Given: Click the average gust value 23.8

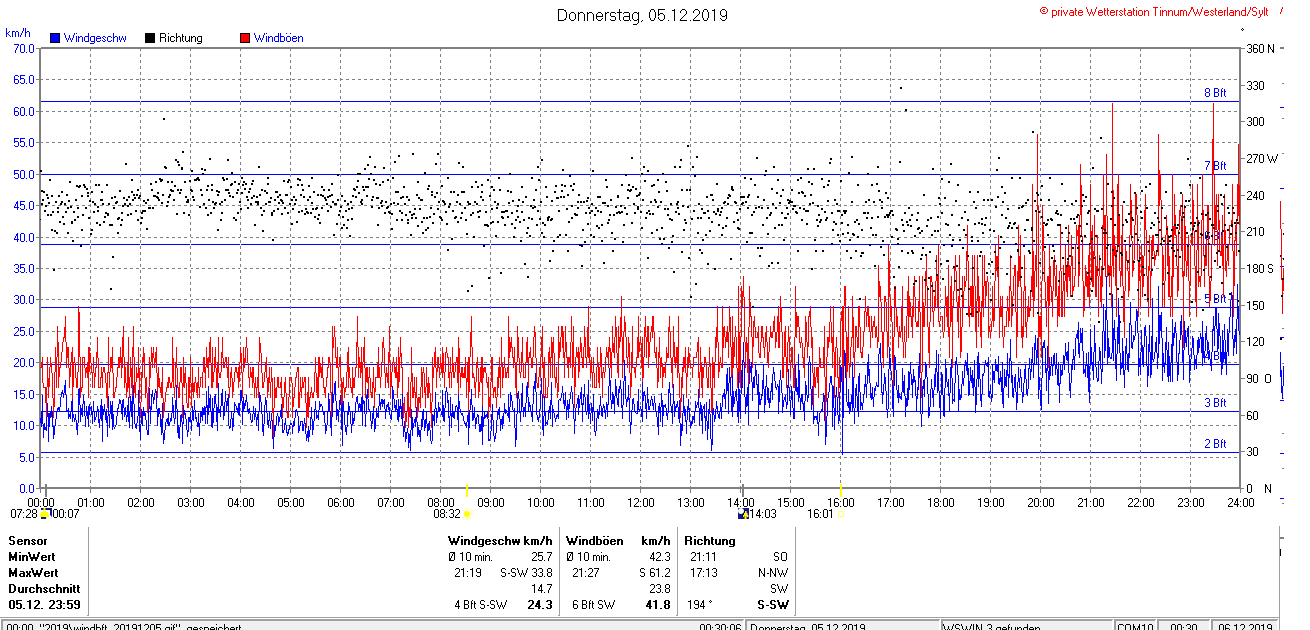Looking at the screenshot, I should click(x=660, y=589).
